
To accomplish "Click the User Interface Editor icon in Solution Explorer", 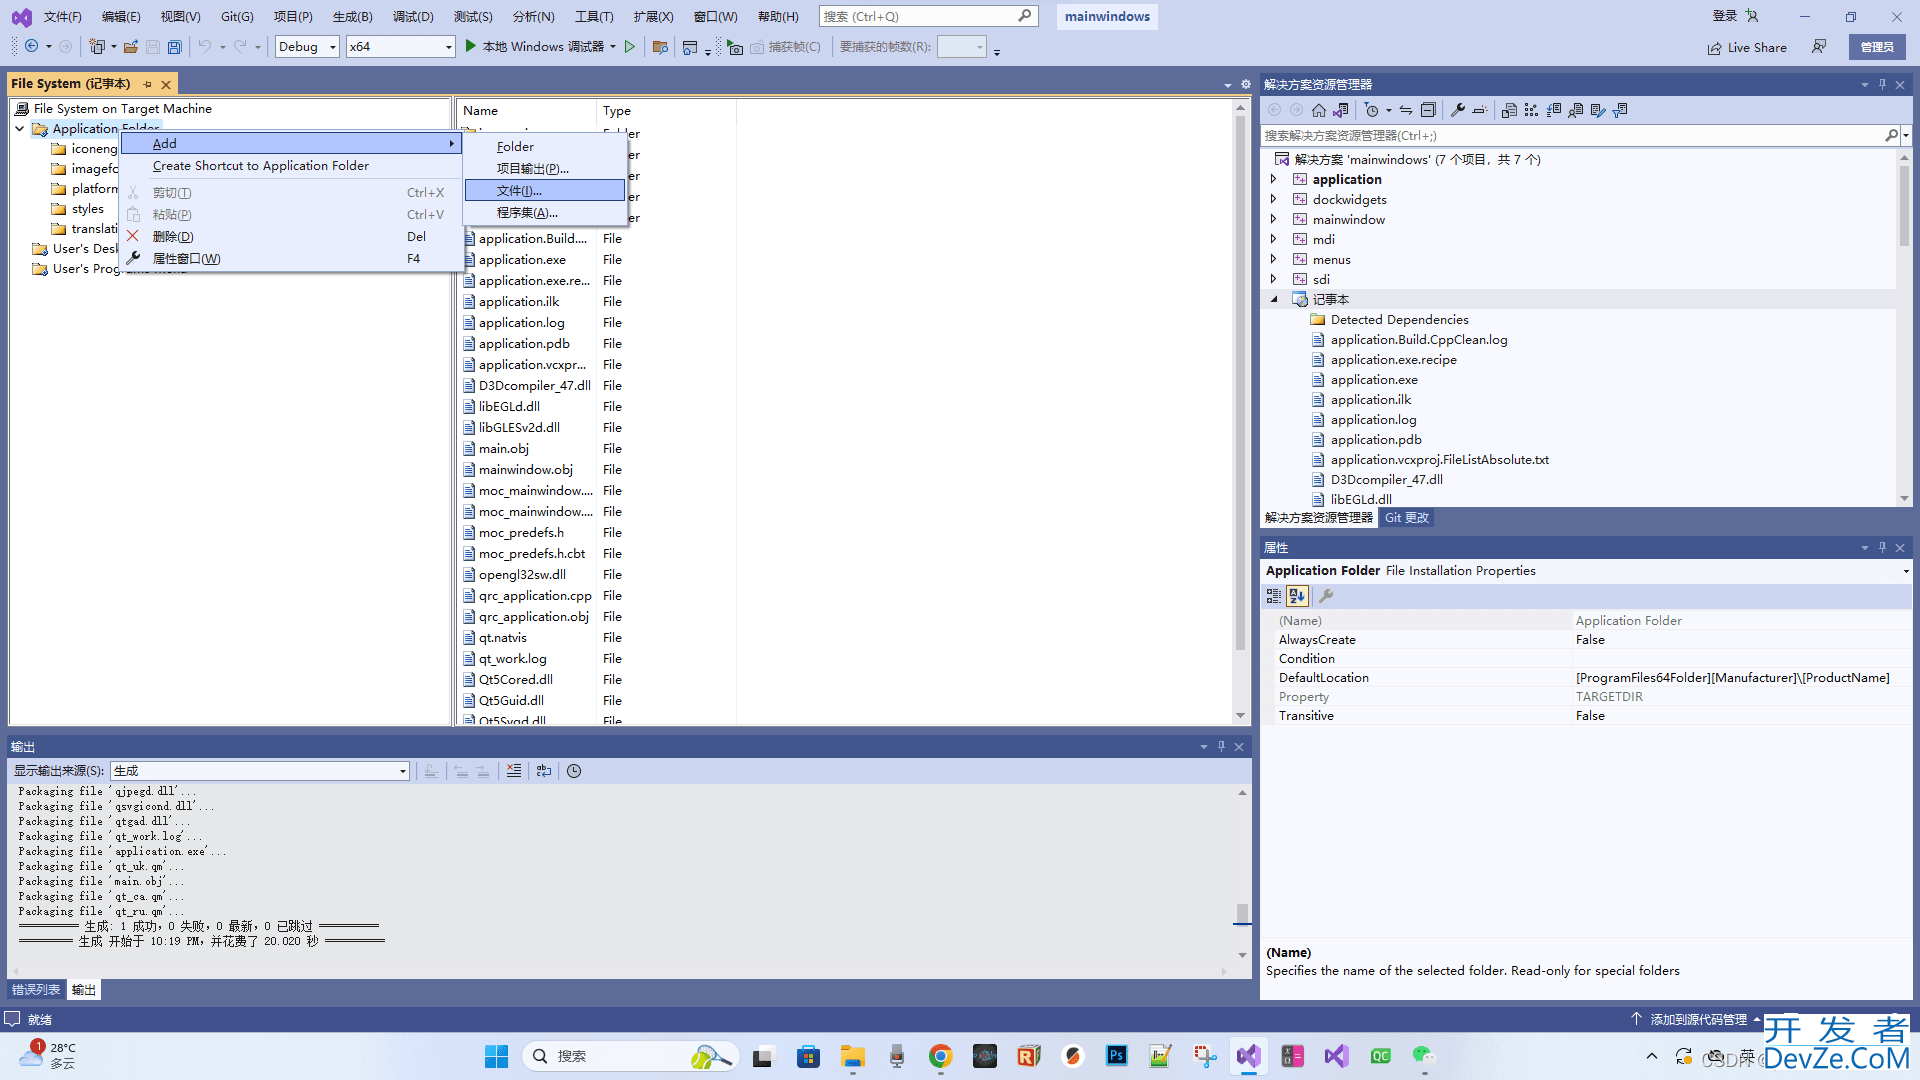I will coord(1575,110).
